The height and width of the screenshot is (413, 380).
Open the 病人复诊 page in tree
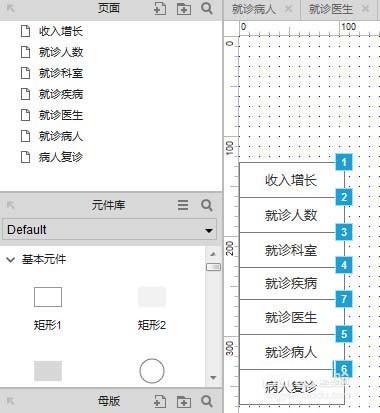pos(61,157)
